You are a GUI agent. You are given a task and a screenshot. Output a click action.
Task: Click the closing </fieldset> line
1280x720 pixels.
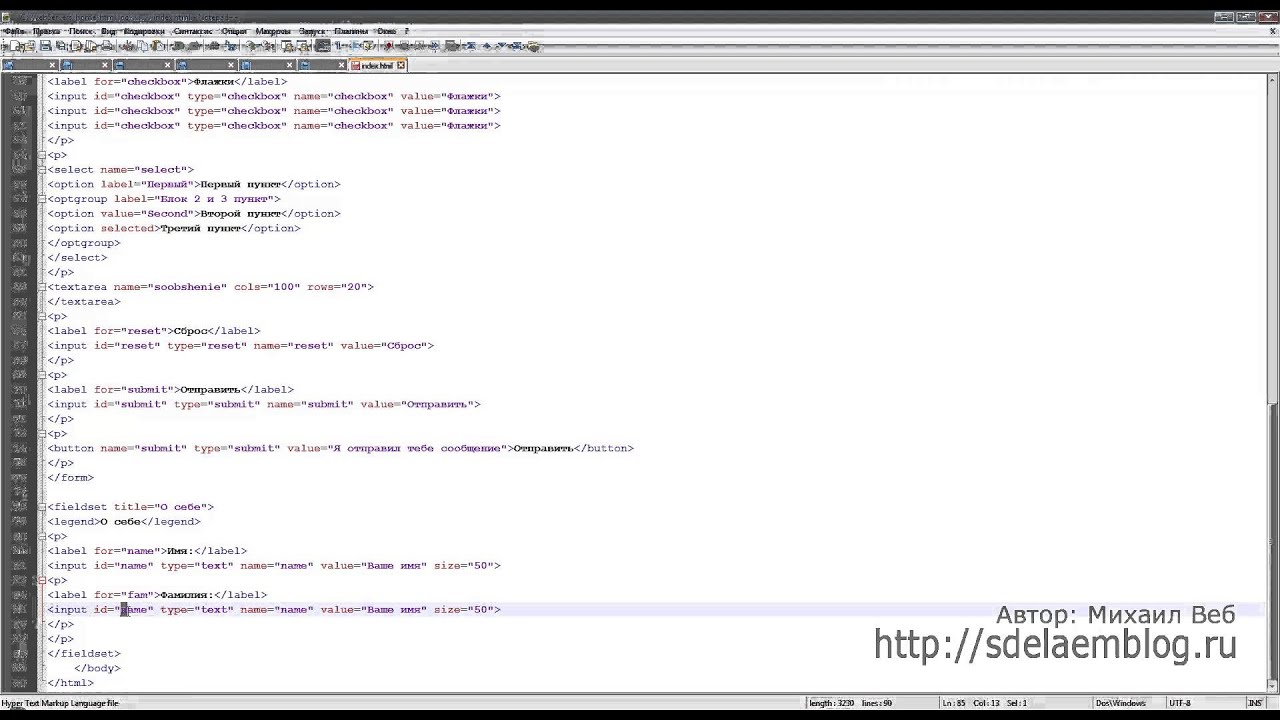point(84,653)
